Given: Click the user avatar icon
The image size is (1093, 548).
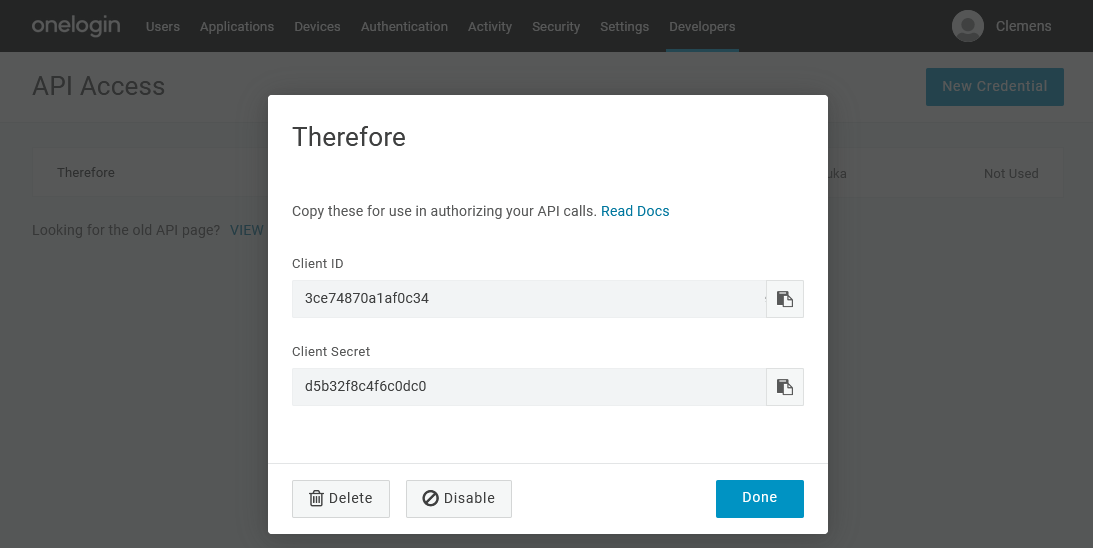Looking at the screenshot, I should 967,26.
